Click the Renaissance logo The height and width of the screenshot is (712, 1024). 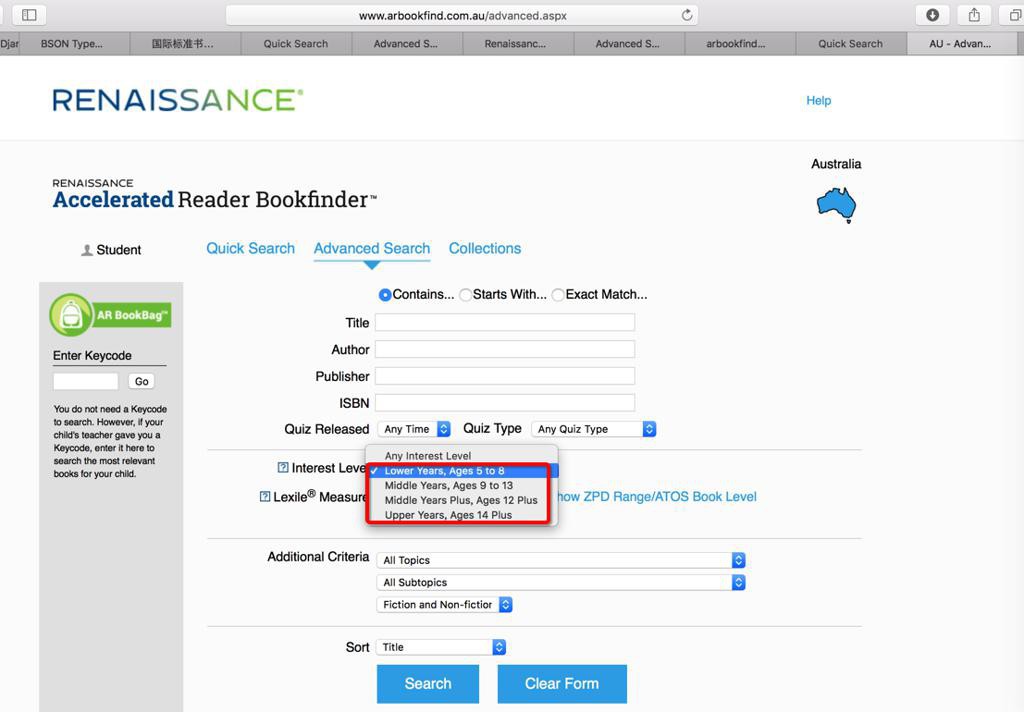click(178, 100)
